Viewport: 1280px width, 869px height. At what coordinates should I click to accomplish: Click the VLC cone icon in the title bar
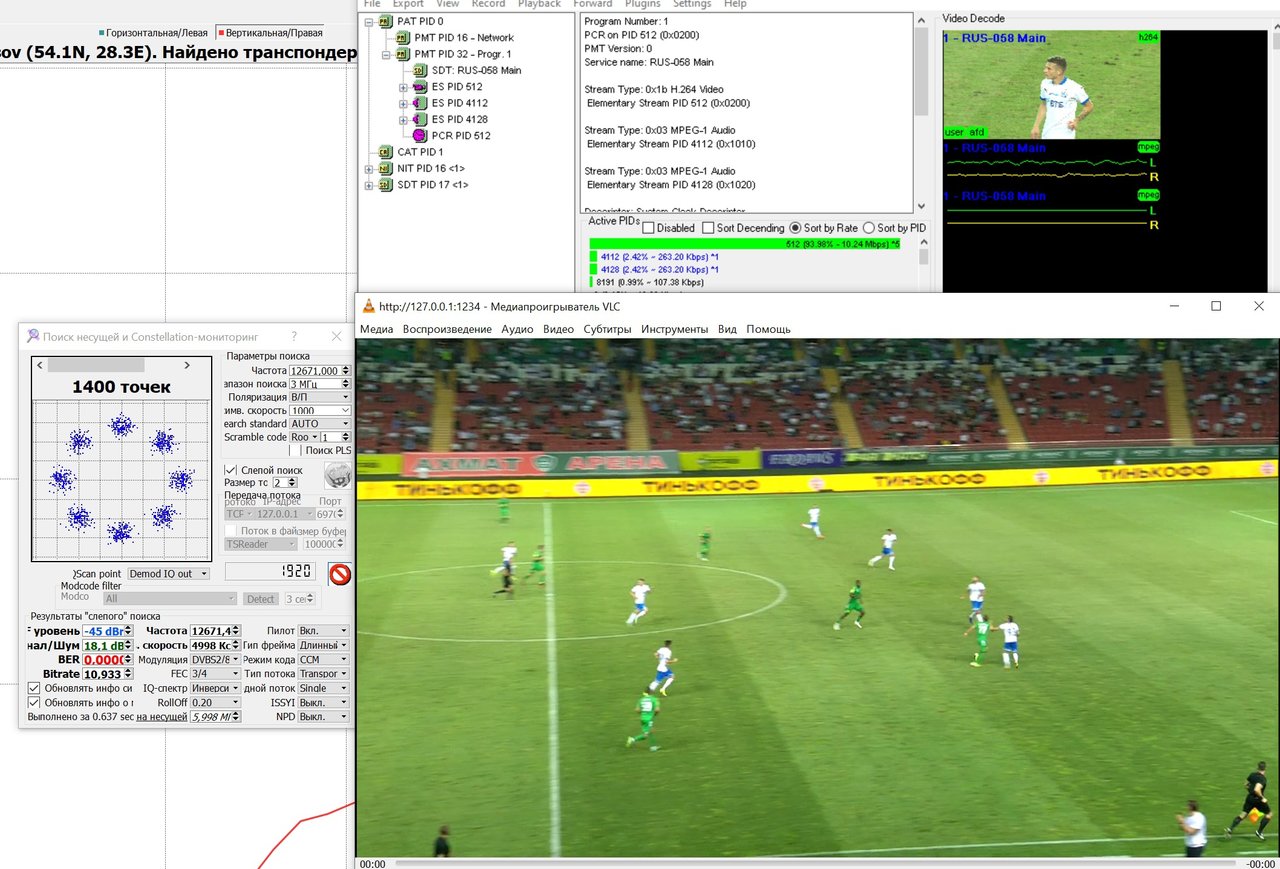tap(368, 307)
